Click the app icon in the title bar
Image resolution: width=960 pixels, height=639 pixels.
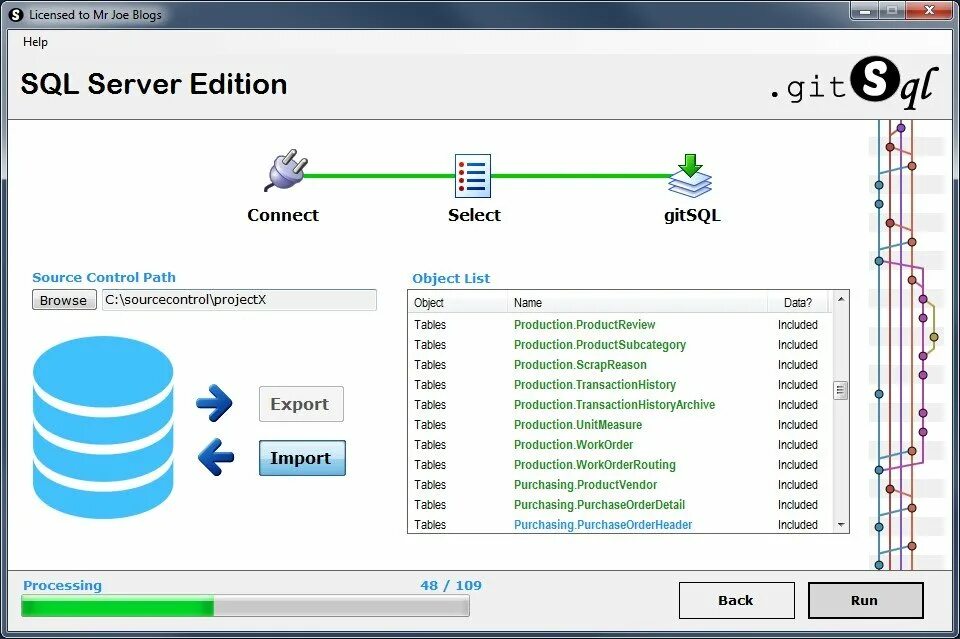[16, 15]
